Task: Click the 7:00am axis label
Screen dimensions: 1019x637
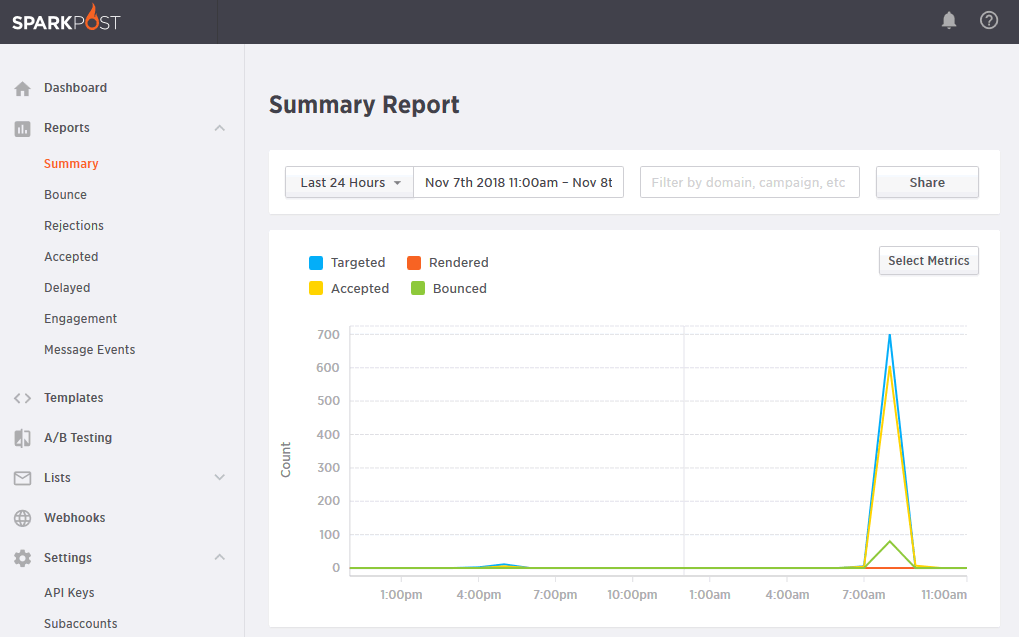Action: (863, 595)
